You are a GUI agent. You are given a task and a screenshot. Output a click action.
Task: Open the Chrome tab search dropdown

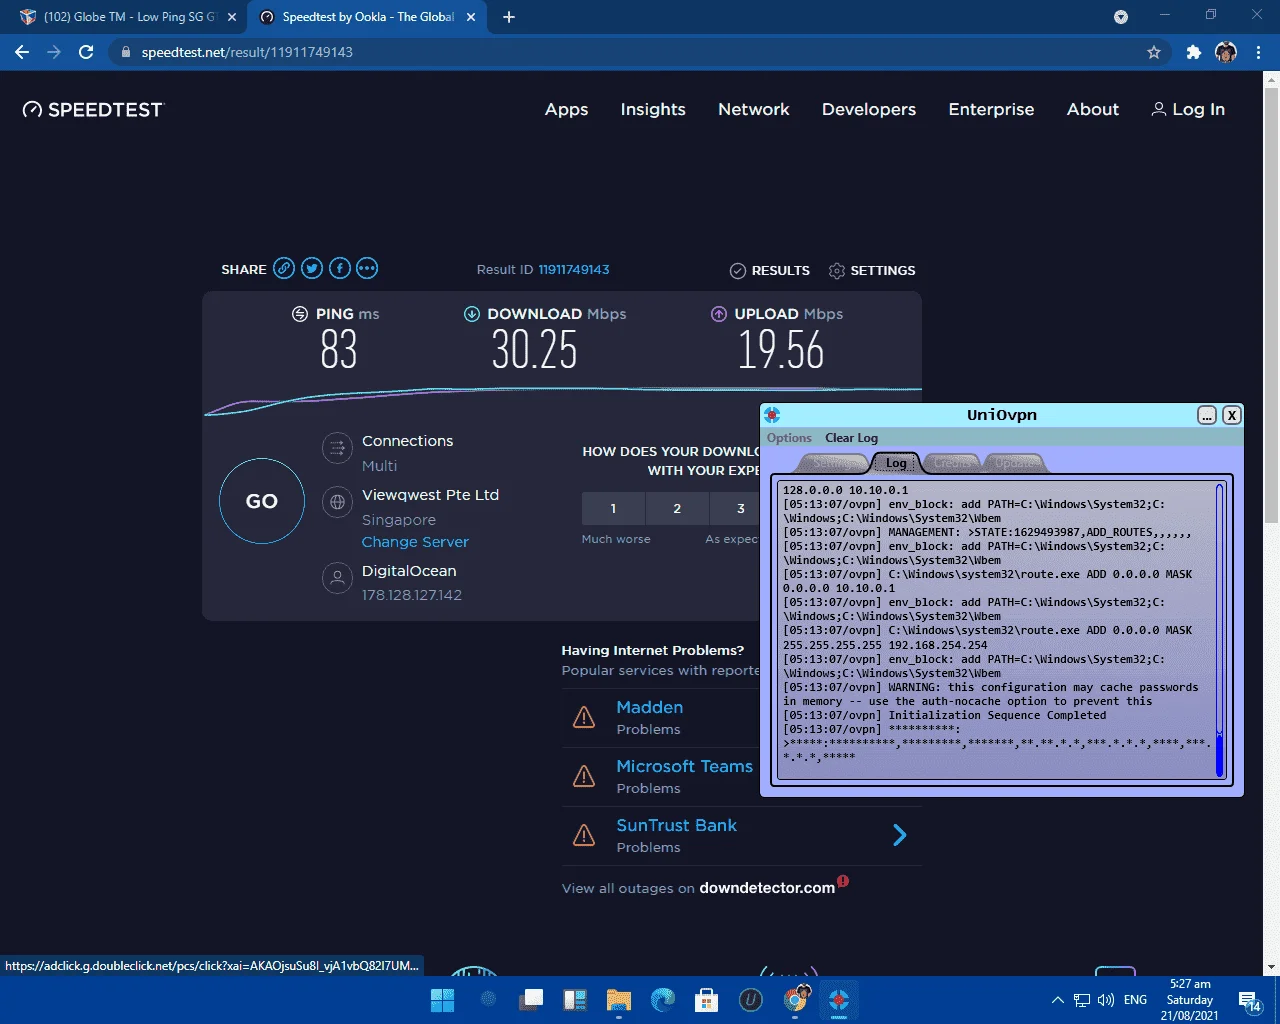click(1121, 17)
